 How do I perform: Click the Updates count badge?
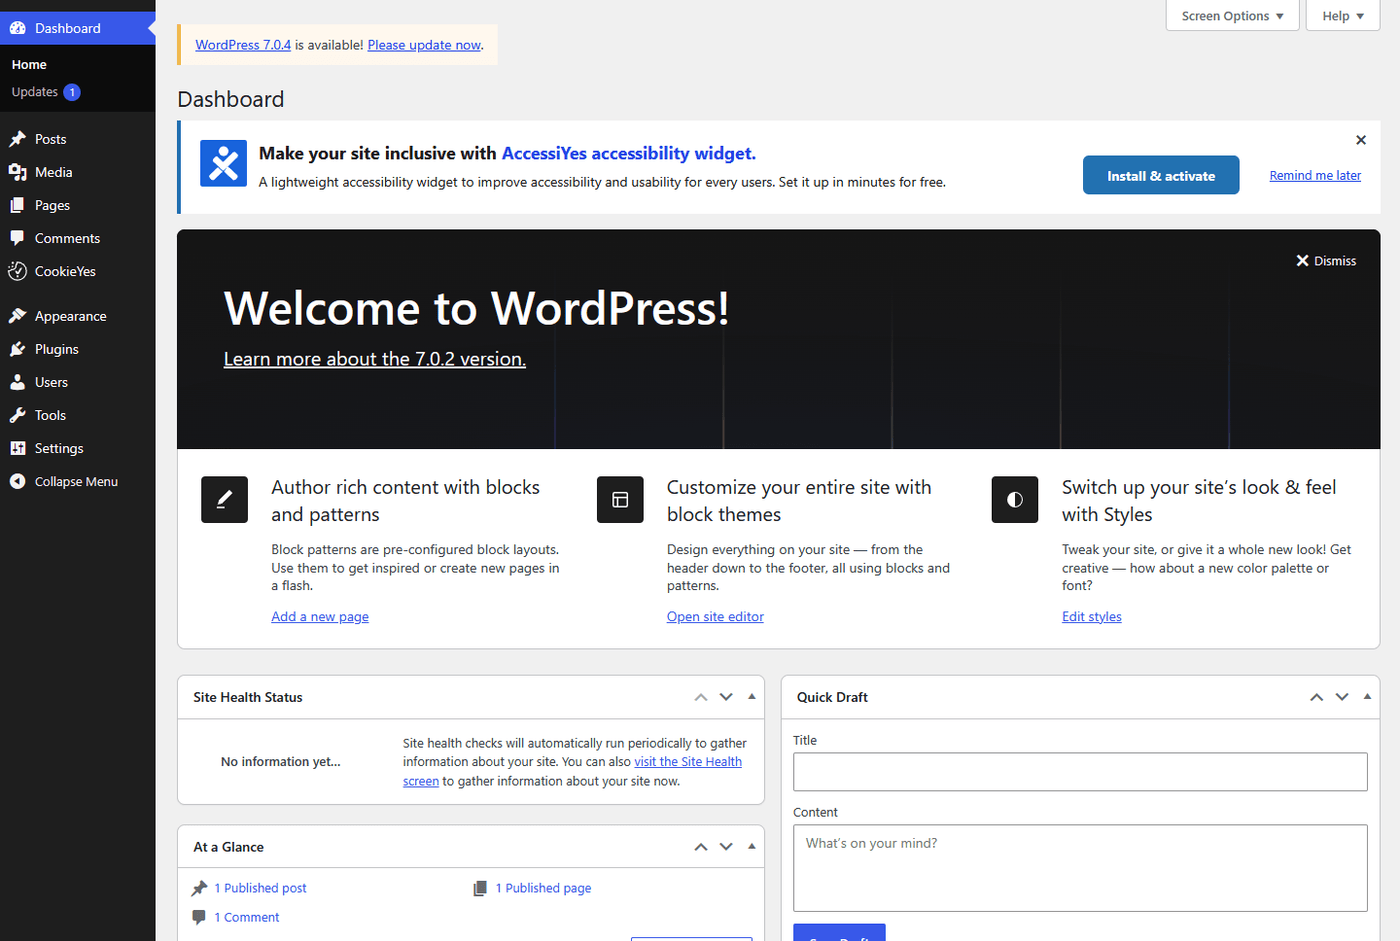tap(72, 92)
